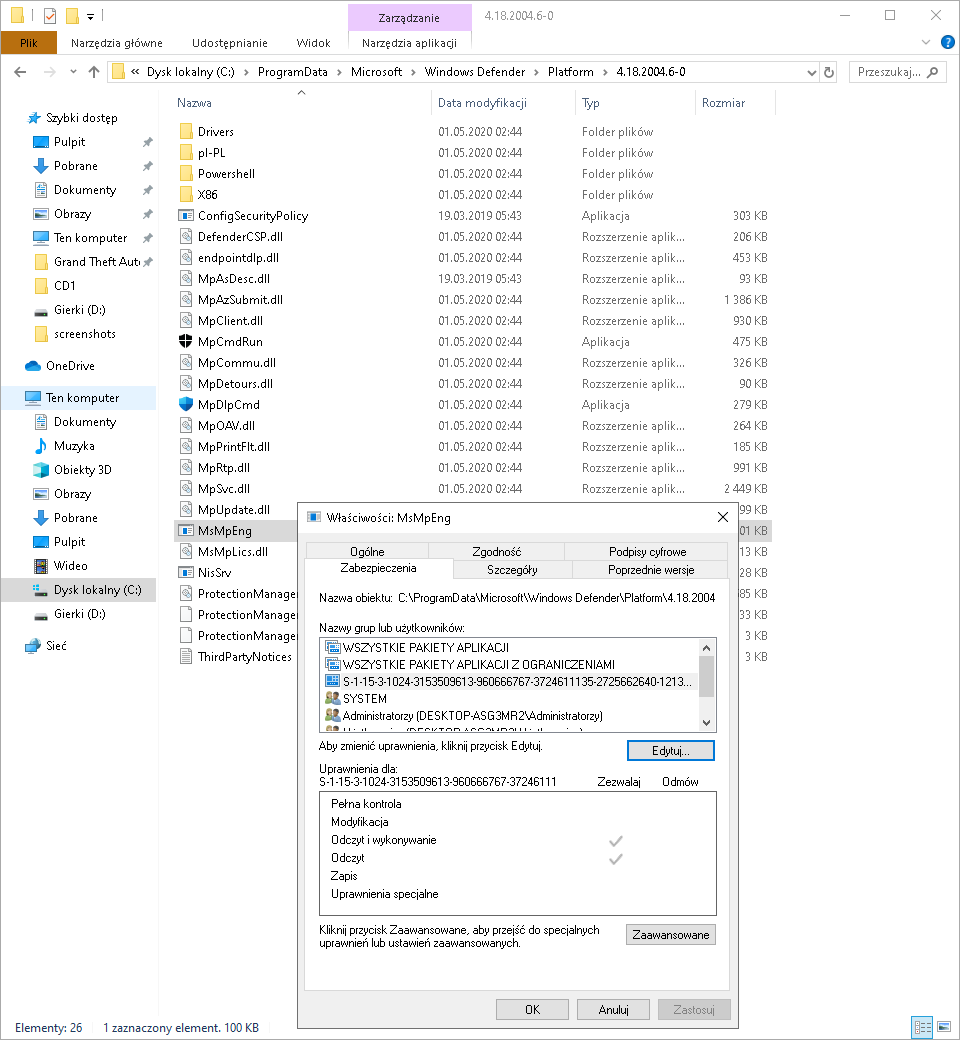This screenshot has width=960, height=1040.
Task: Switch to details view icon
Action: click(922, 1027)
